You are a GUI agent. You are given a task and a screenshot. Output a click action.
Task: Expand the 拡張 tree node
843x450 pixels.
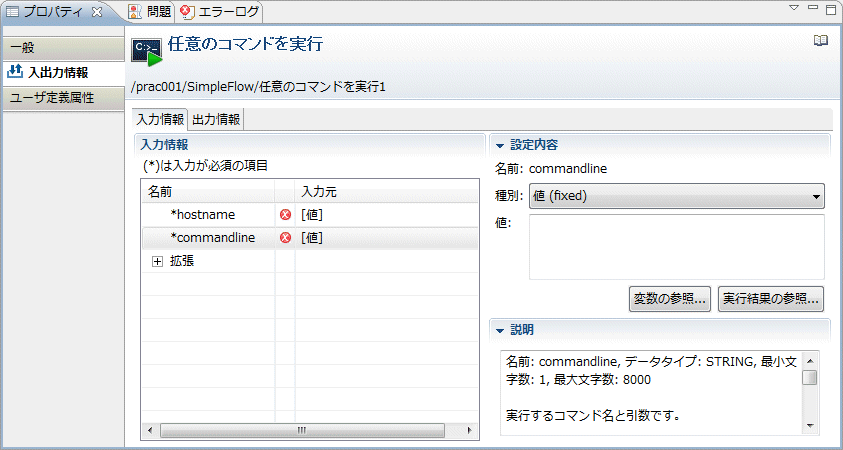[x=157, y=261]
